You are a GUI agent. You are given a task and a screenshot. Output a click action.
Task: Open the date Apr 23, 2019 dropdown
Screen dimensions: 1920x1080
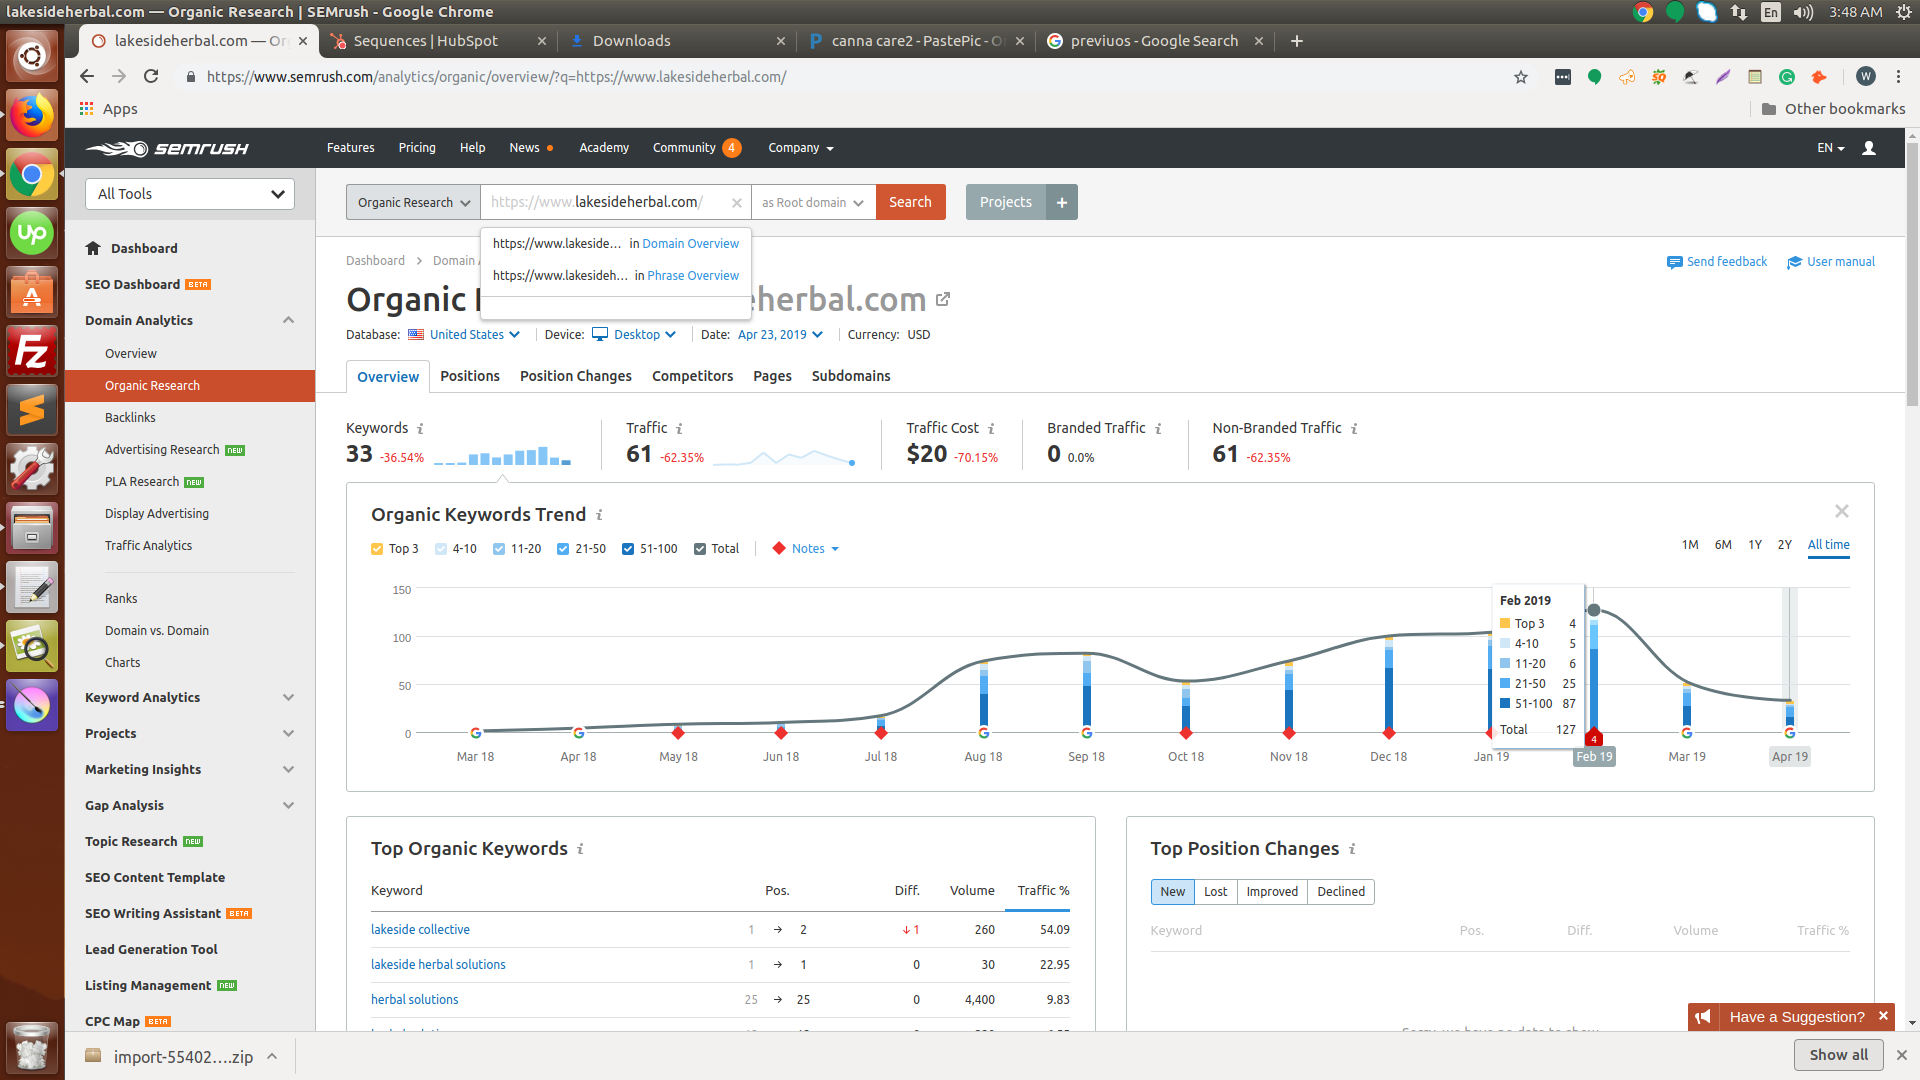pyautogui.click(x=780, y=335)
